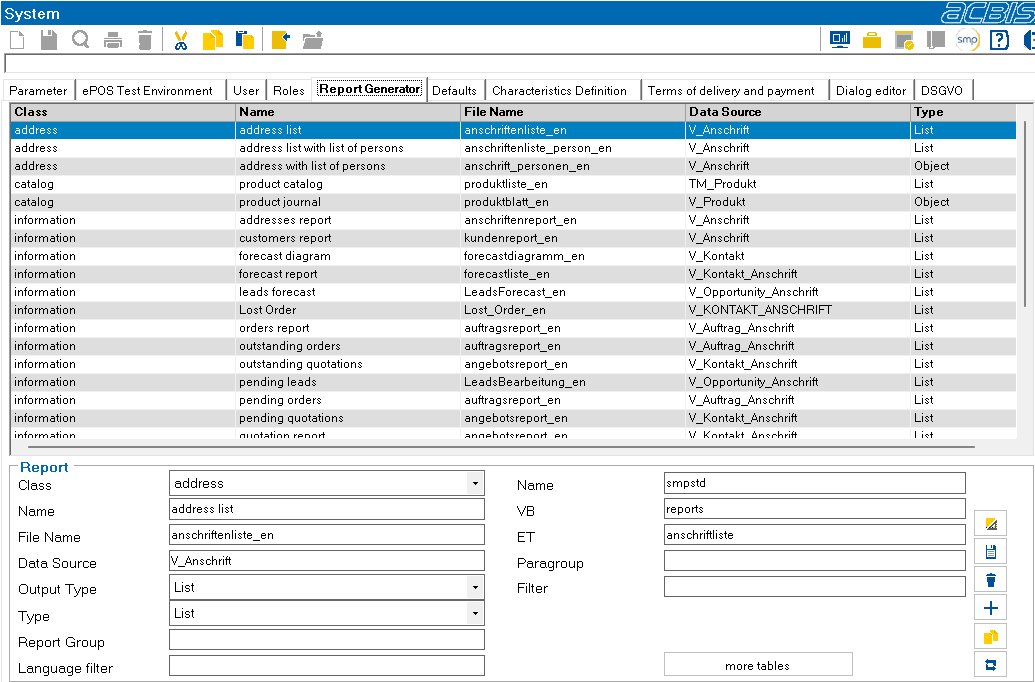Click the round smp logo icon
Image resolution: width=1035 pixels, height=682 pixels.
967,40
